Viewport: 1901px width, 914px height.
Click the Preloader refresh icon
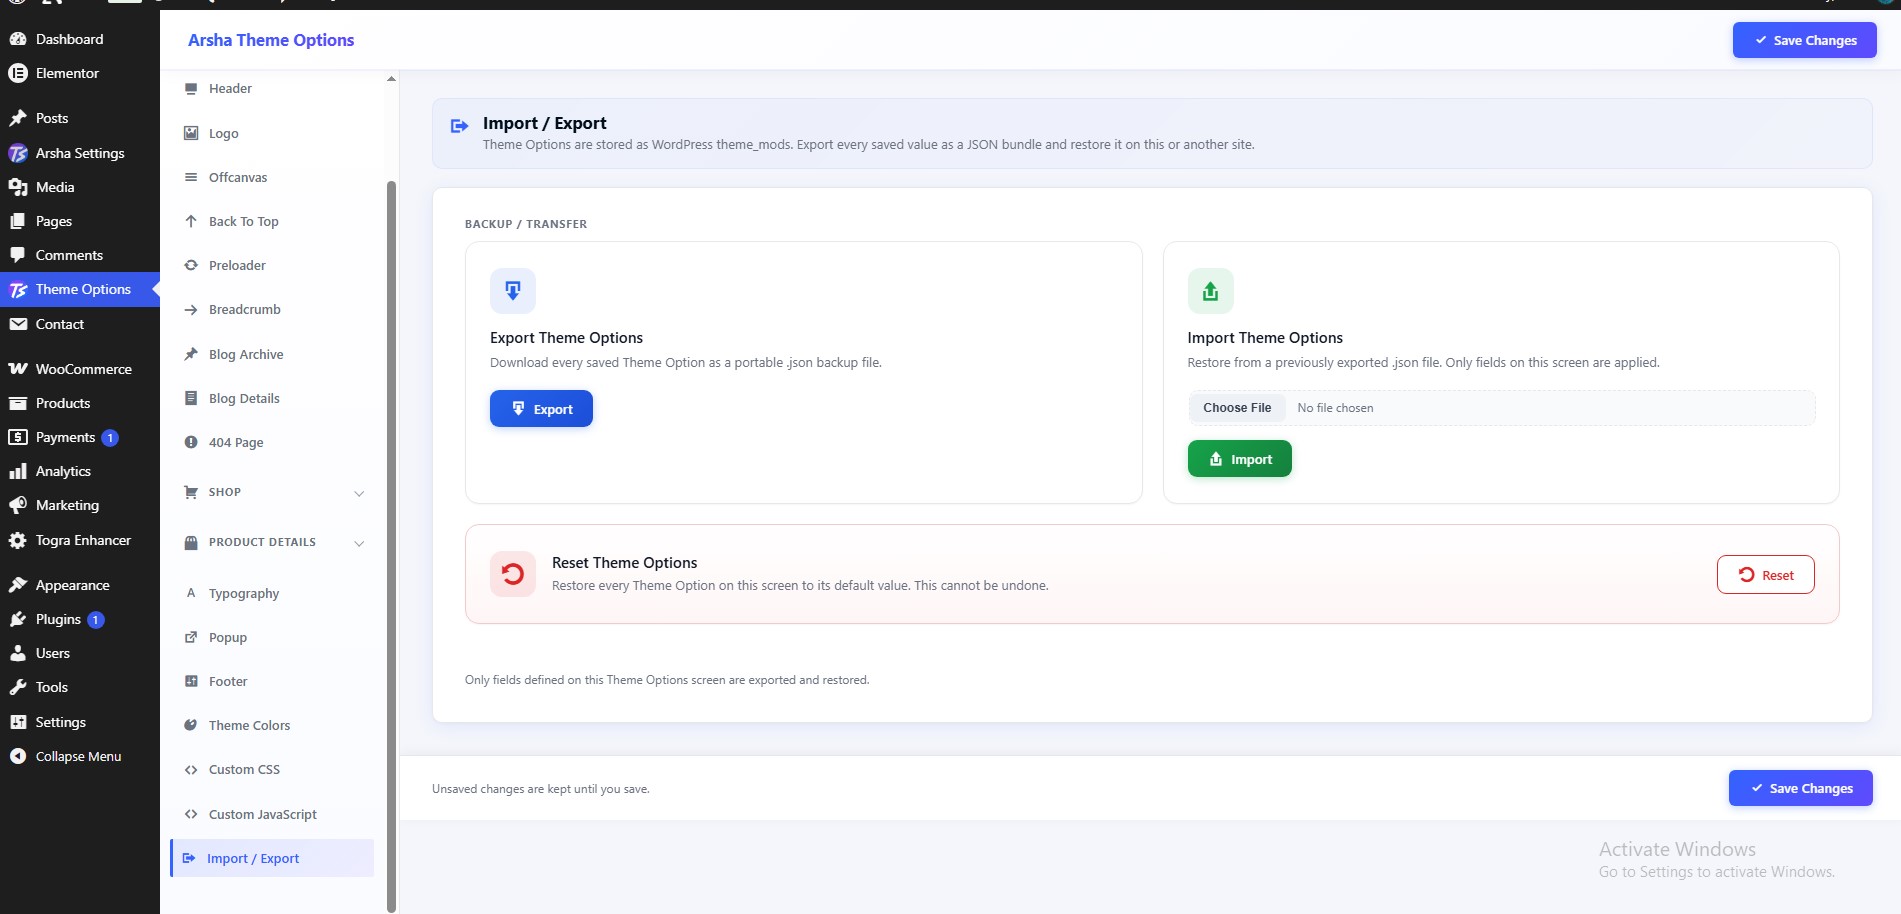pos(191,265)
